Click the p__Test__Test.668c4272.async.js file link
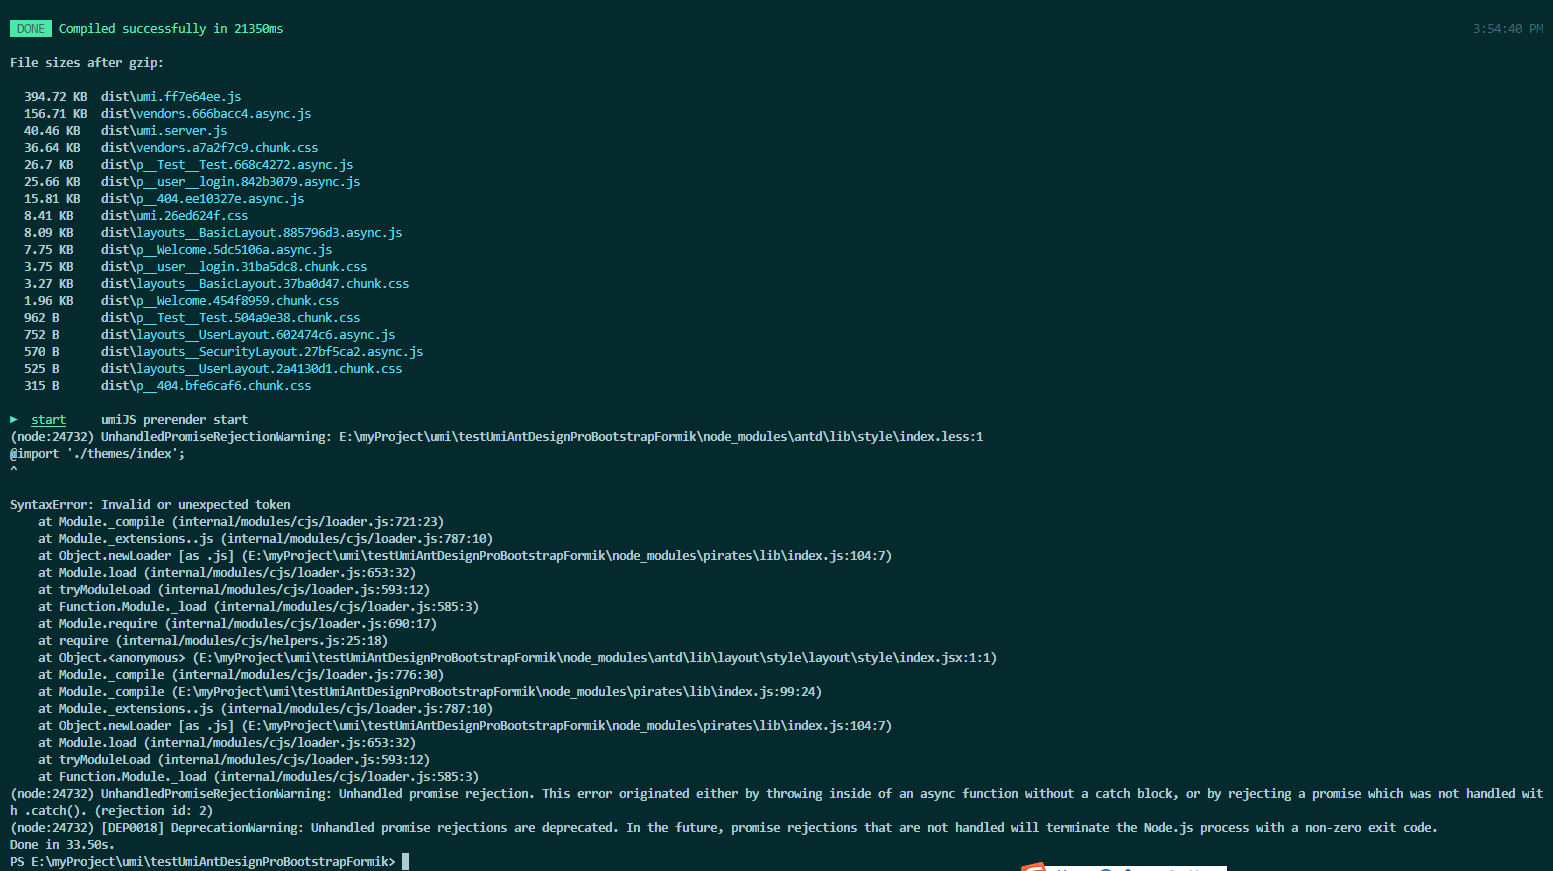This screenshot has width=1553, height=871. coord(226,164)
